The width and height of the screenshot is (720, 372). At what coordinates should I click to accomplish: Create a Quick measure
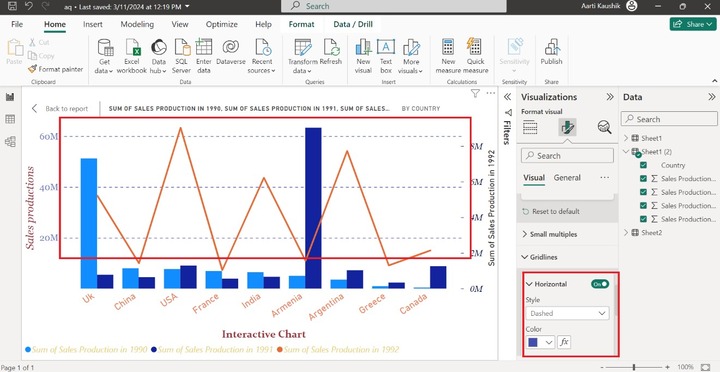pos(475,56)
